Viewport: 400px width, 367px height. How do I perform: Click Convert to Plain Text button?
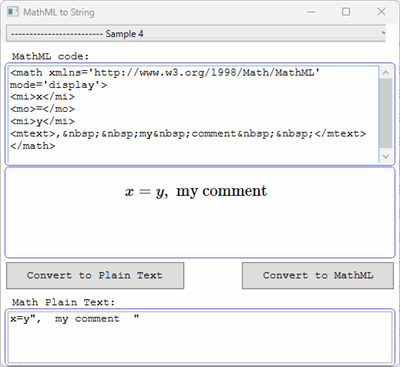pos(95,275)
